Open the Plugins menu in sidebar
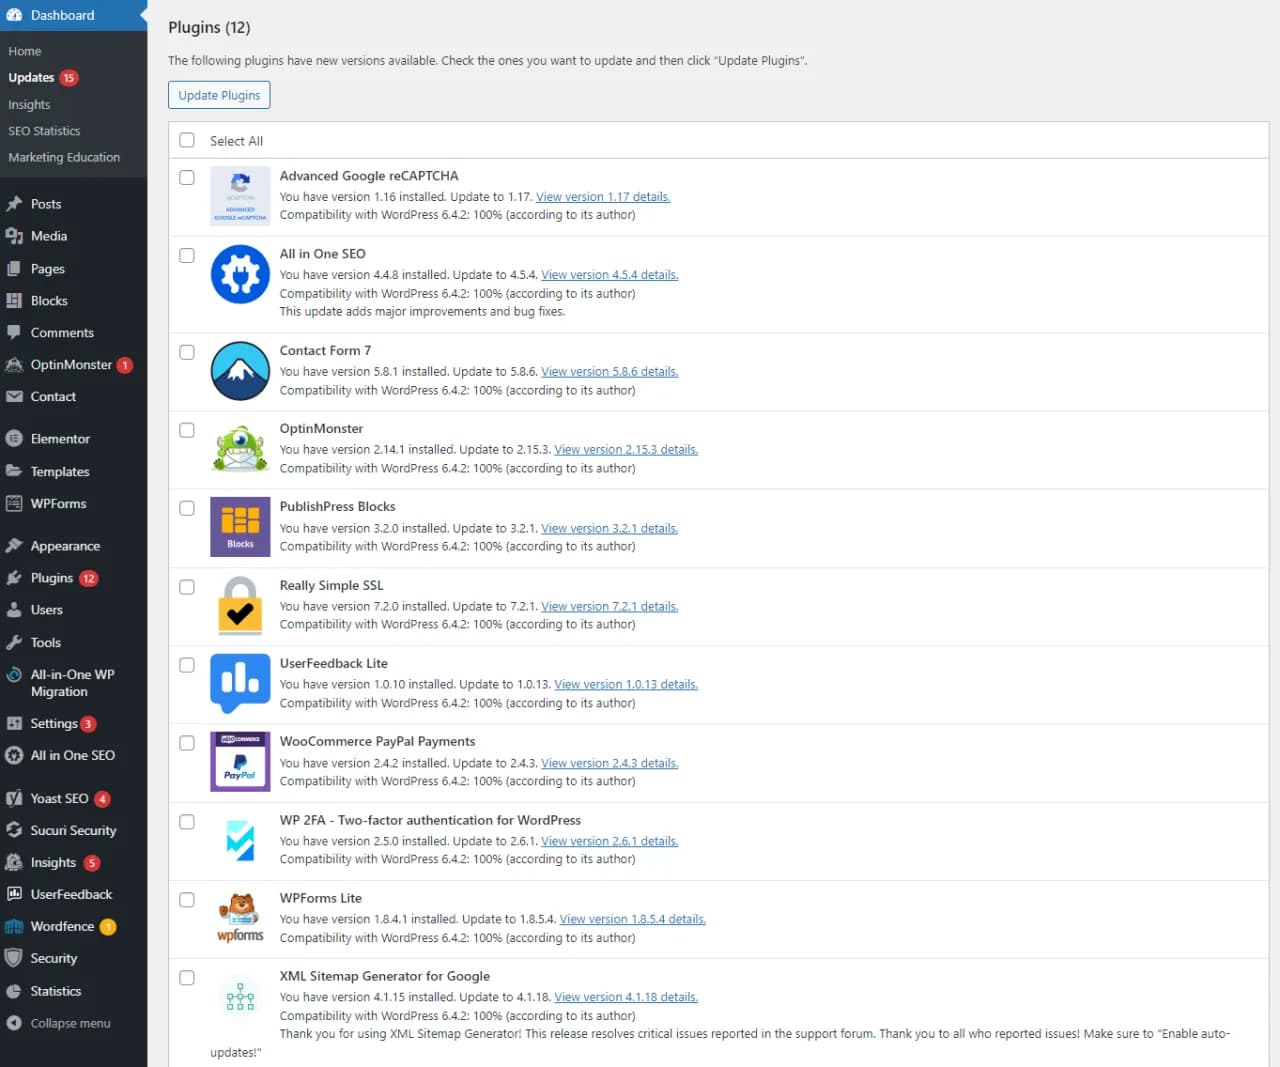 pyautogui.click(x=52, y=578)
